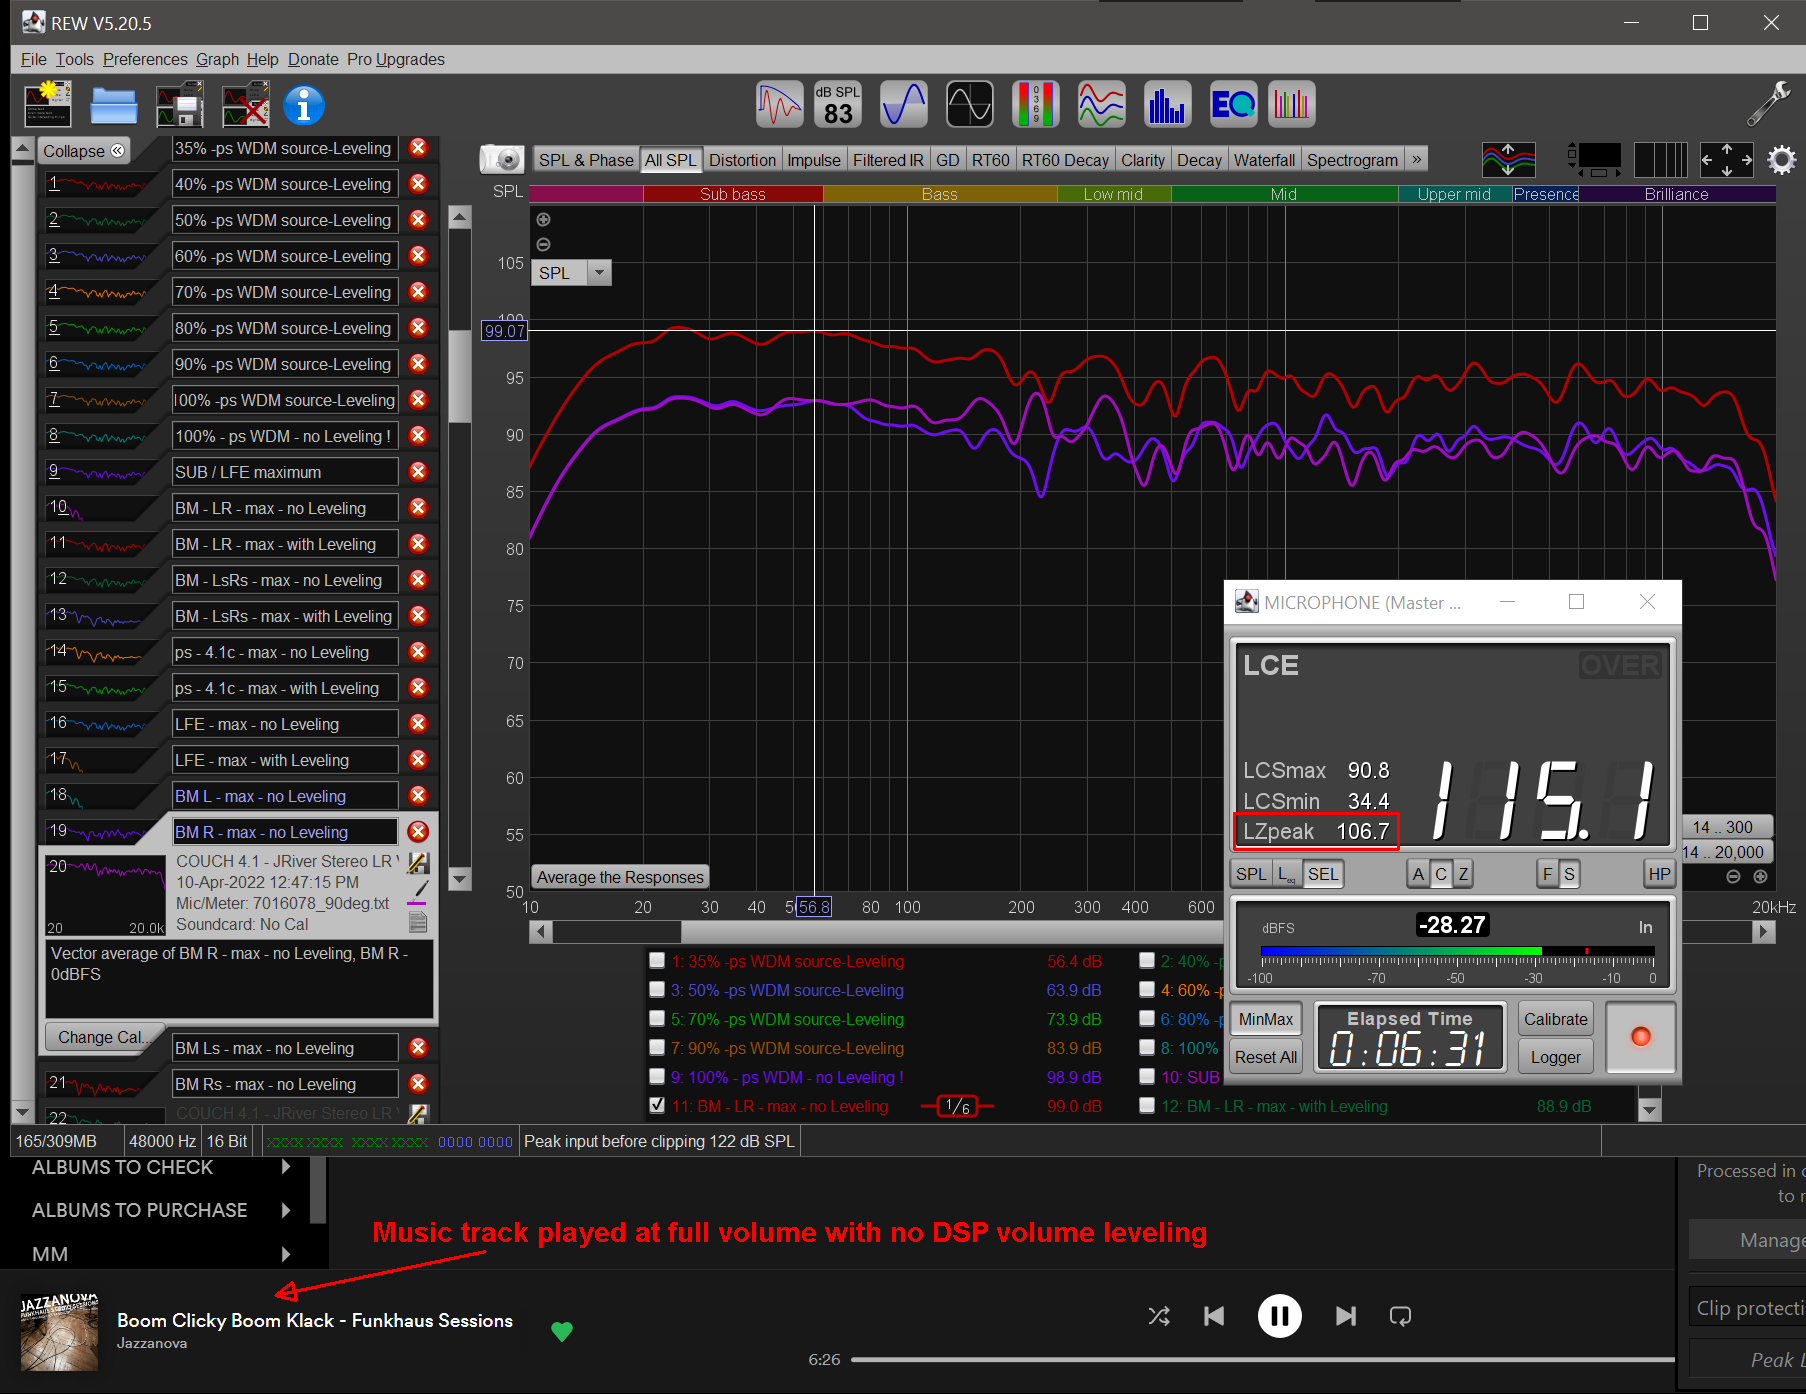Skip to the next track
This screenshot has height=1394, width=1806.
(1346, 1316)
